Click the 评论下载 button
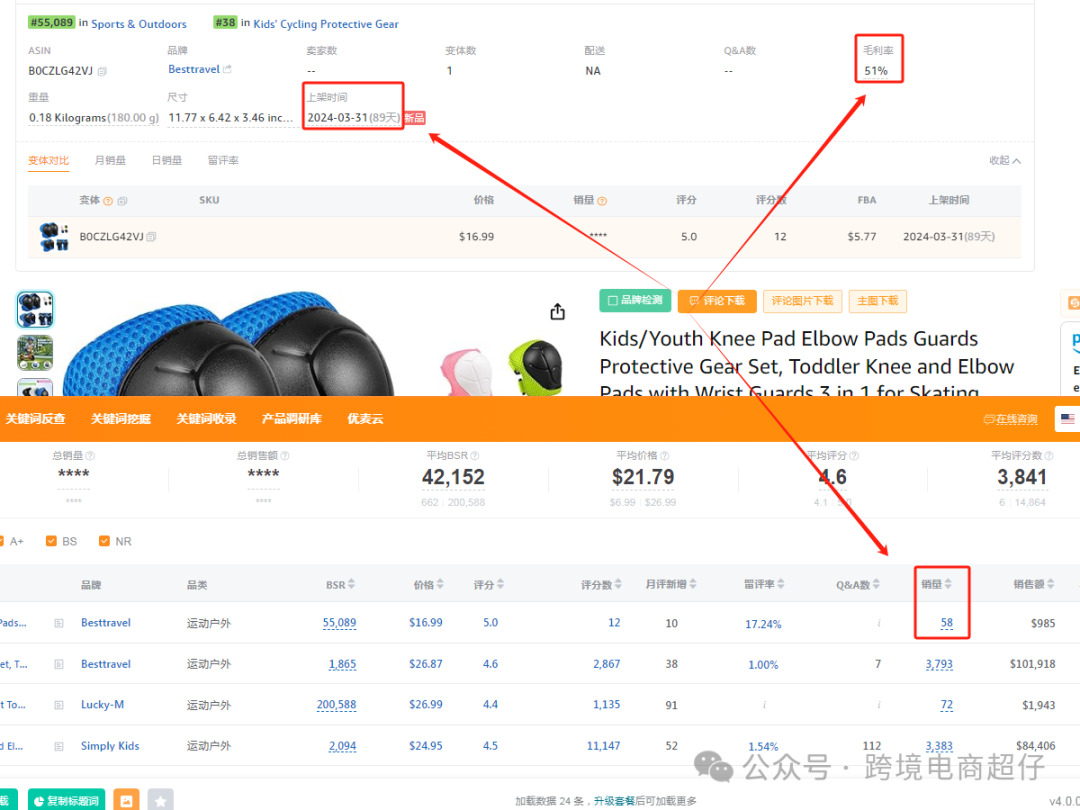Viewport: 1080px width, 810px height. click(x=717, y=301)
